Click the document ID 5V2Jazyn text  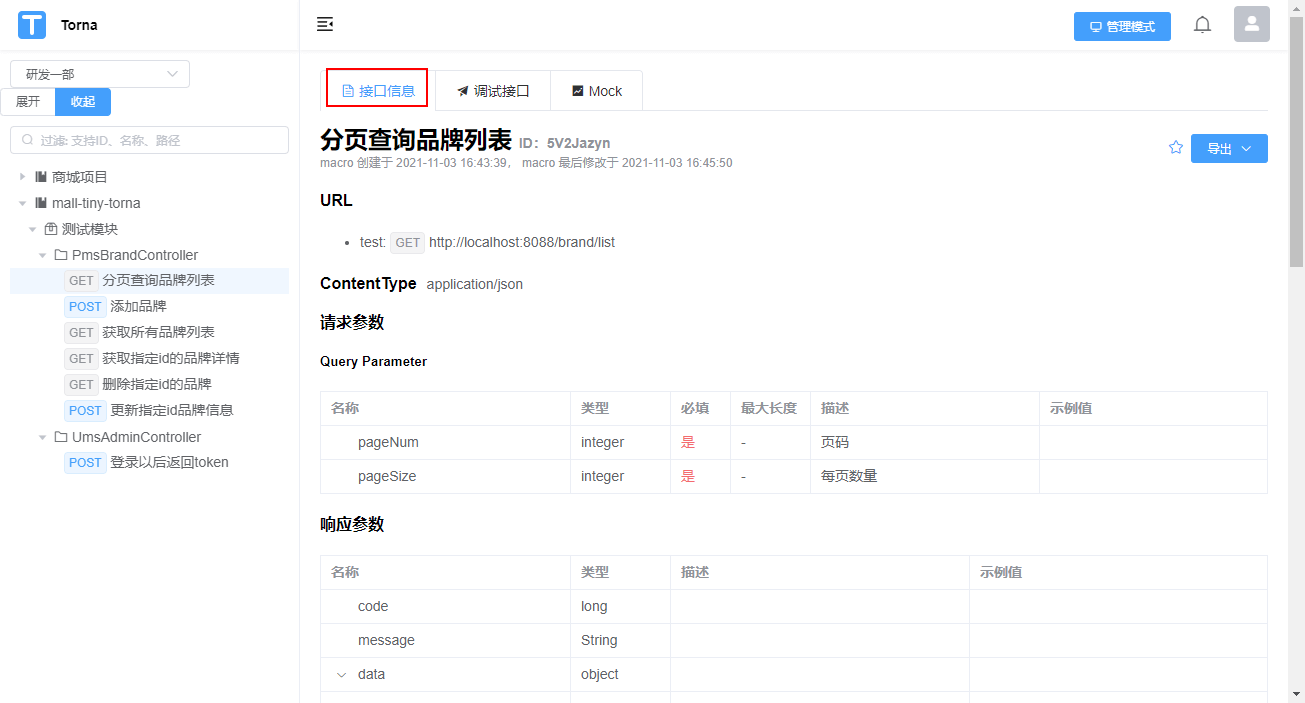(578, 143)
